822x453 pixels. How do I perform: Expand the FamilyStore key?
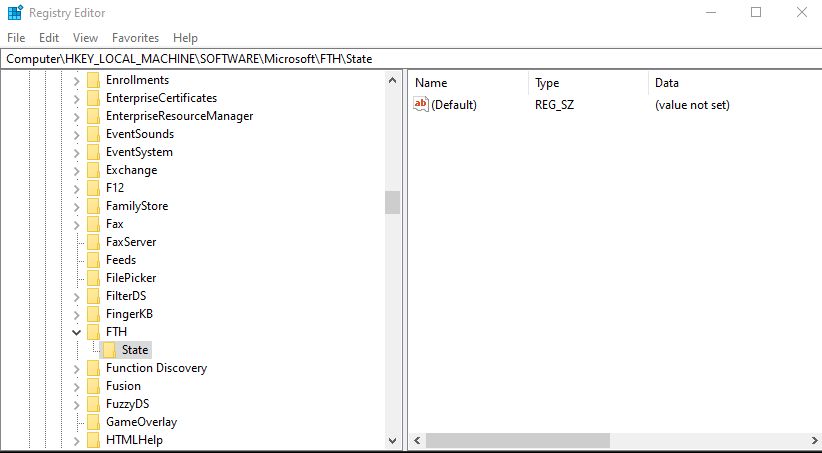[x=77, y=206]
